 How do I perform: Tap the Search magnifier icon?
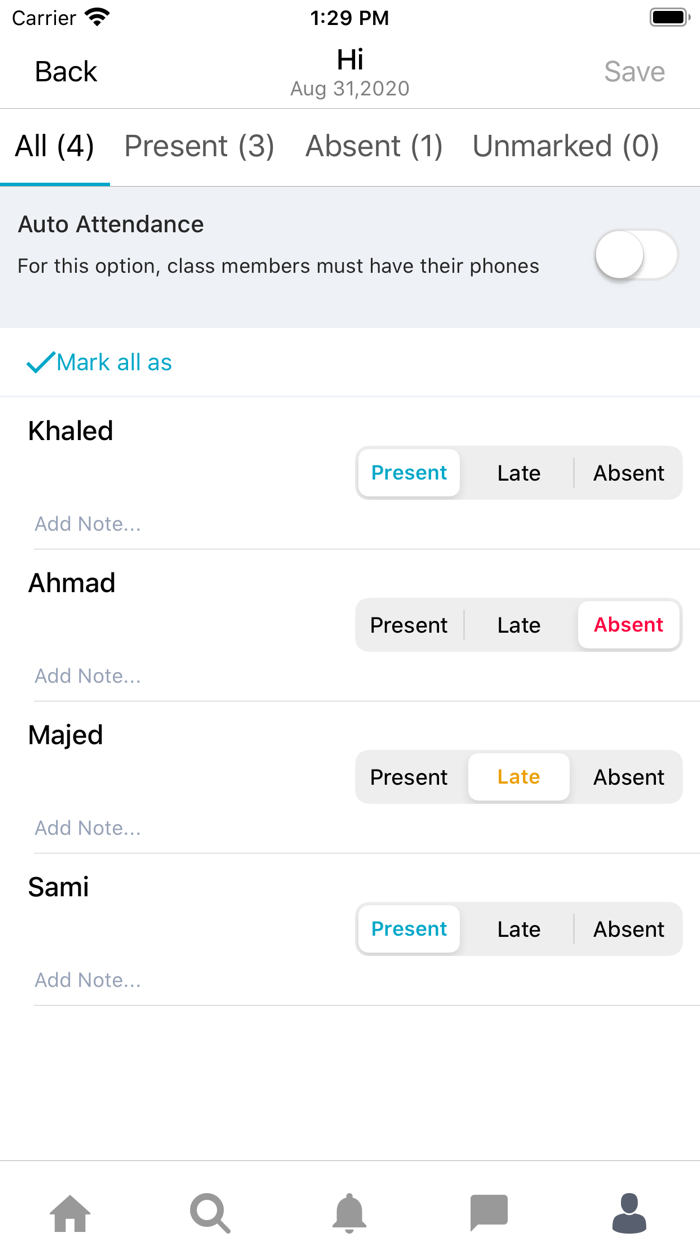[210, 1214]
